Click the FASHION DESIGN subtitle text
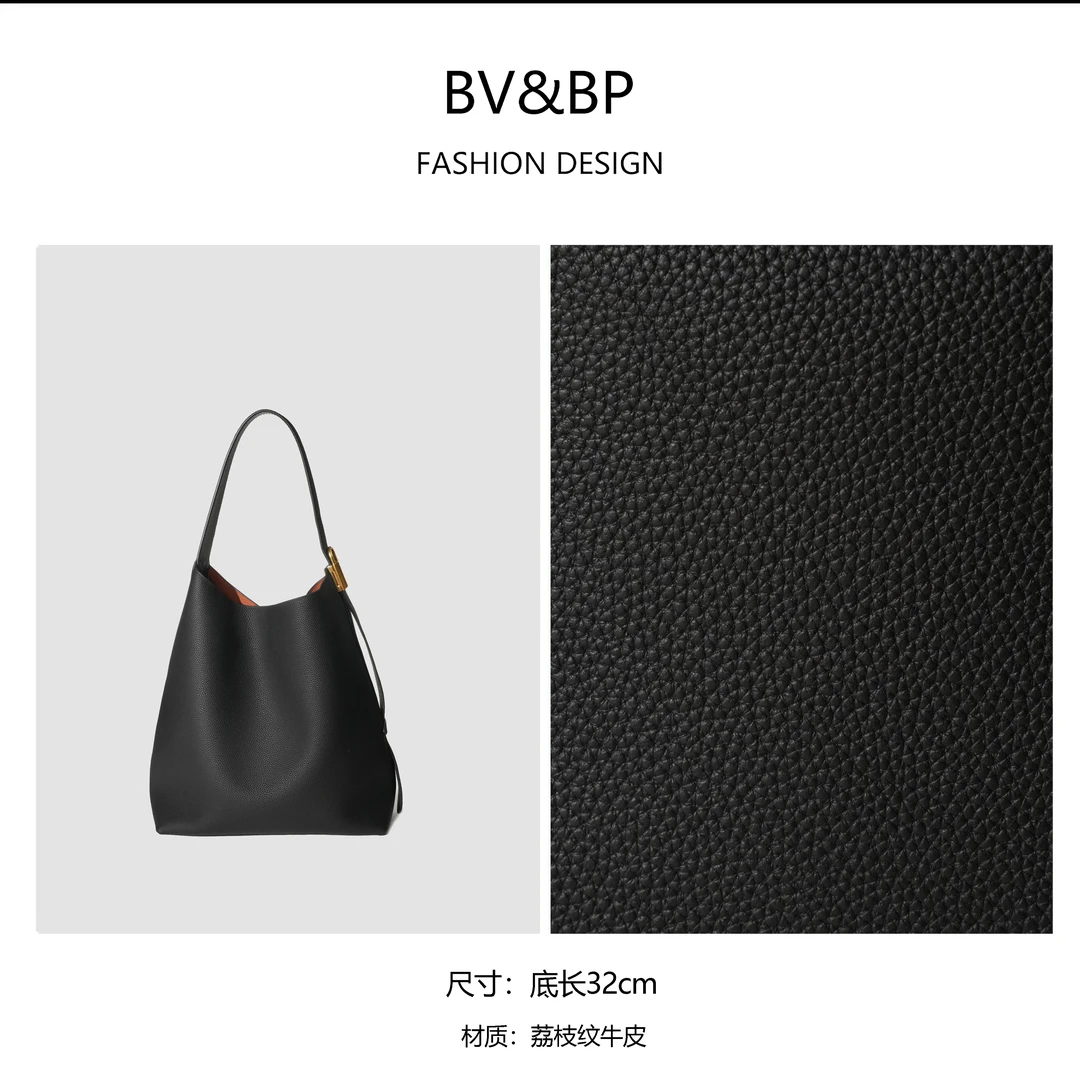The height and width of the screenshot is (1080, 1080). (539, 164)
